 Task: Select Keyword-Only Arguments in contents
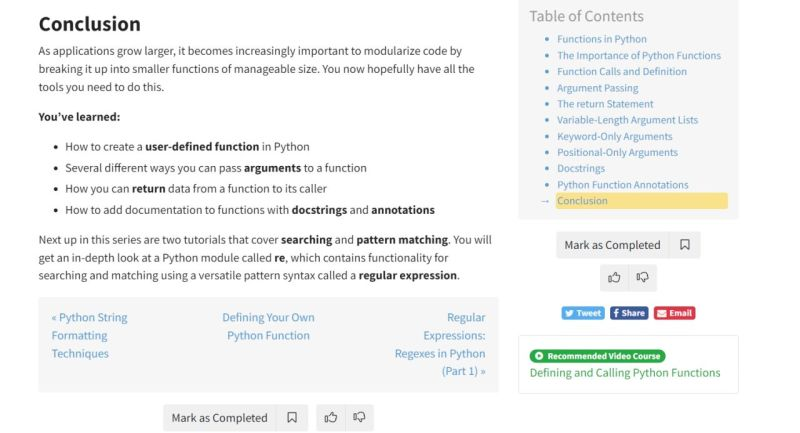(614, 136)
